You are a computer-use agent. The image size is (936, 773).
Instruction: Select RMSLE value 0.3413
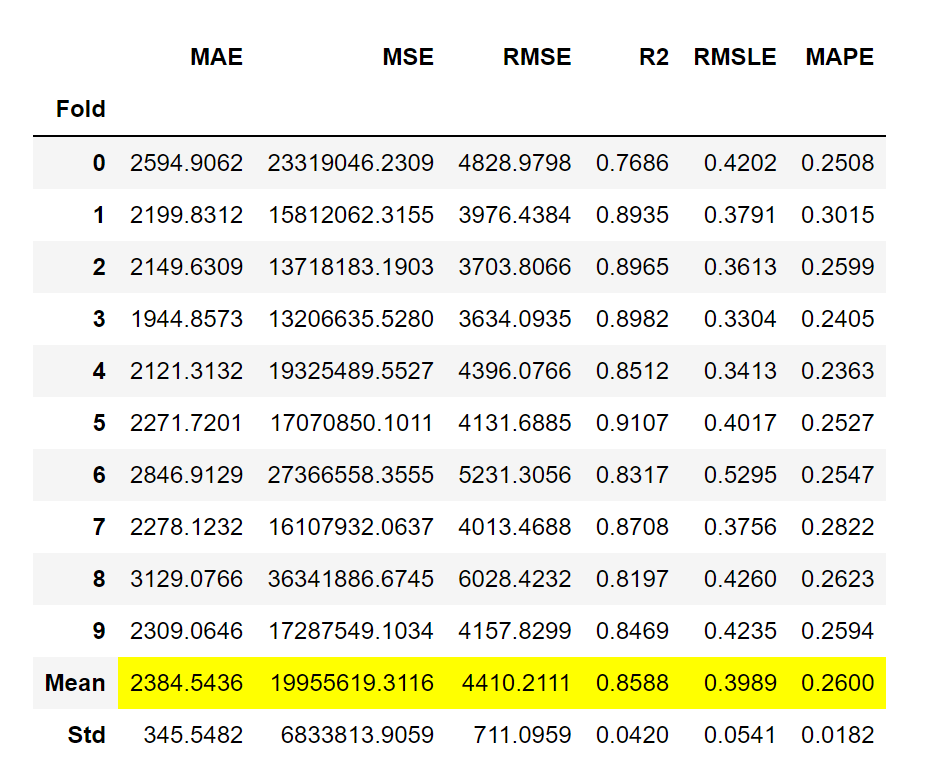[x=740, y=371]
